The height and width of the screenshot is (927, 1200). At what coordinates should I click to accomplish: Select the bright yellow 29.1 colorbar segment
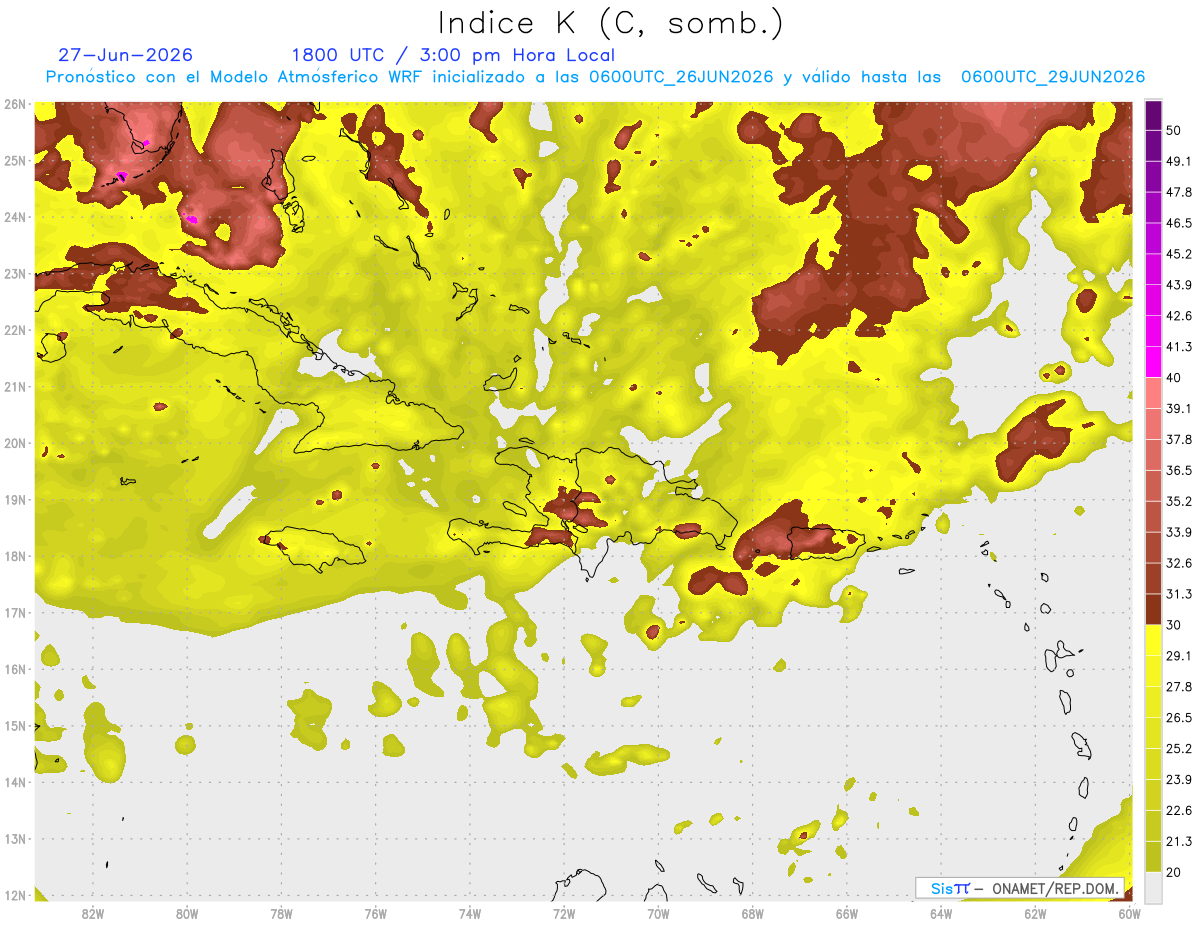click(1154, 640)
